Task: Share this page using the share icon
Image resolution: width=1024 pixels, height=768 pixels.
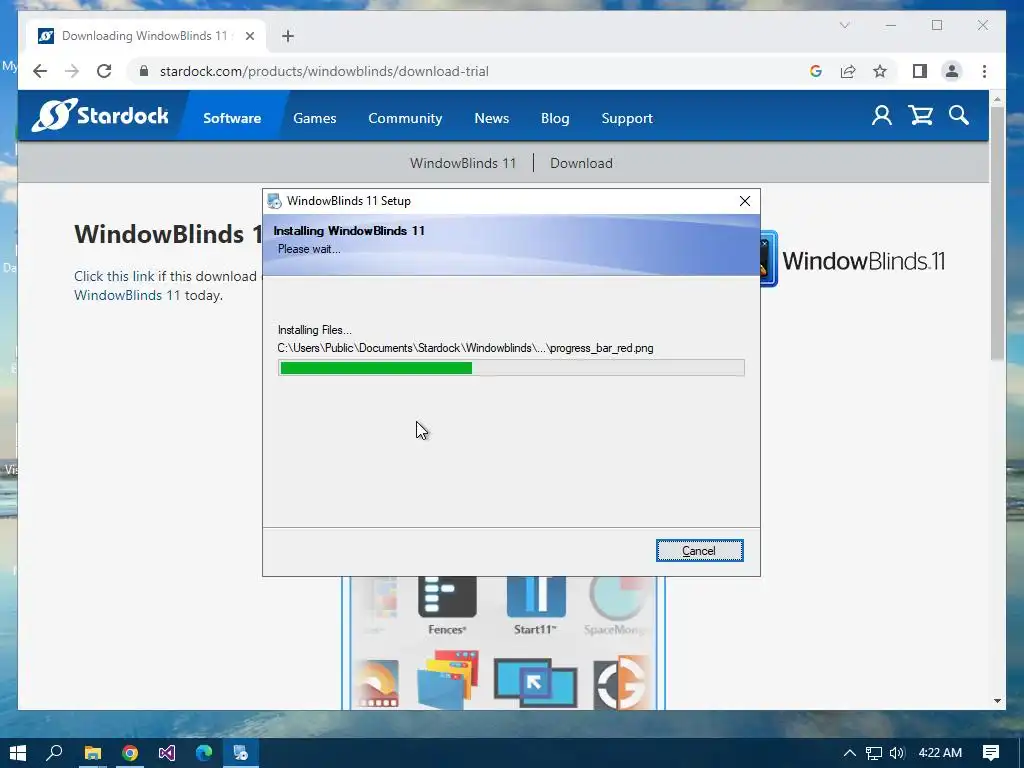Action: click(848, 71)
